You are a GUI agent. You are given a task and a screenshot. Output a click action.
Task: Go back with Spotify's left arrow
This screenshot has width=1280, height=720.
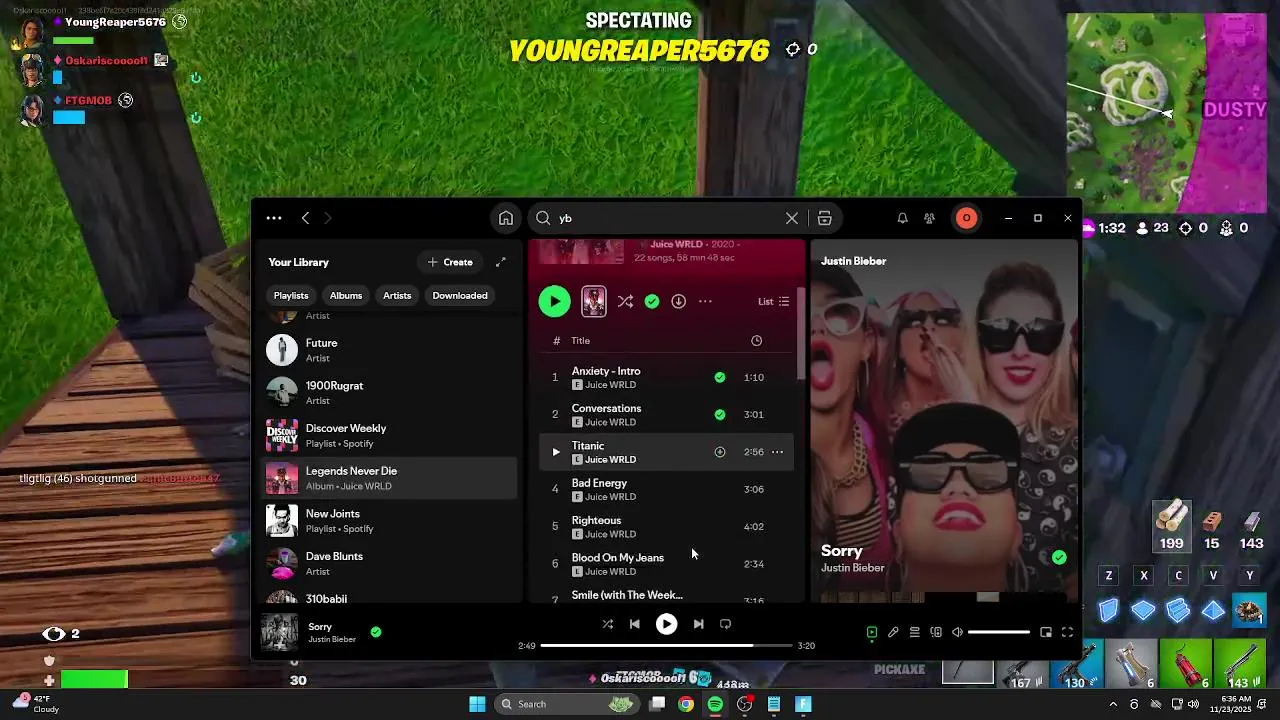[x=306, y=218]
